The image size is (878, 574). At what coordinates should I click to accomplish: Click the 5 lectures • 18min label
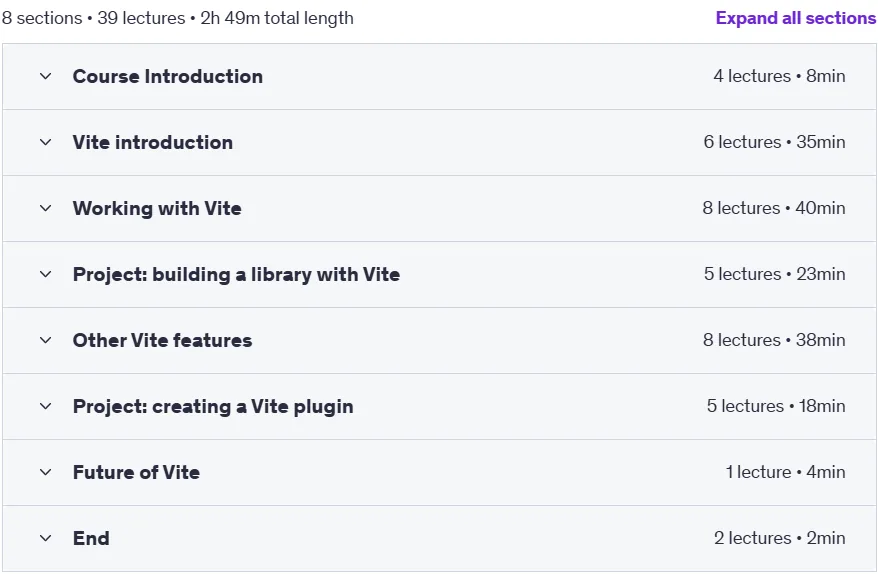[x=776, y=407]
